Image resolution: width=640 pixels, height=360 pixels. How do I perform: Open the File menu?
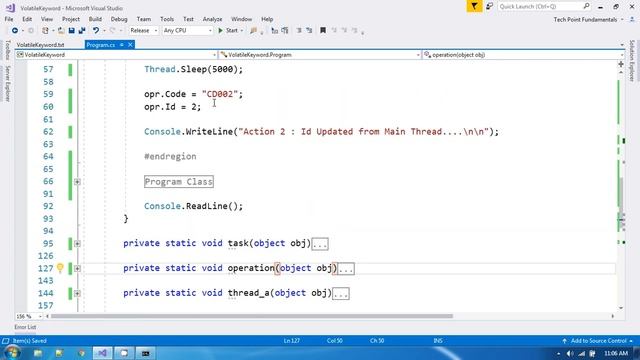[x=9, y=19]
